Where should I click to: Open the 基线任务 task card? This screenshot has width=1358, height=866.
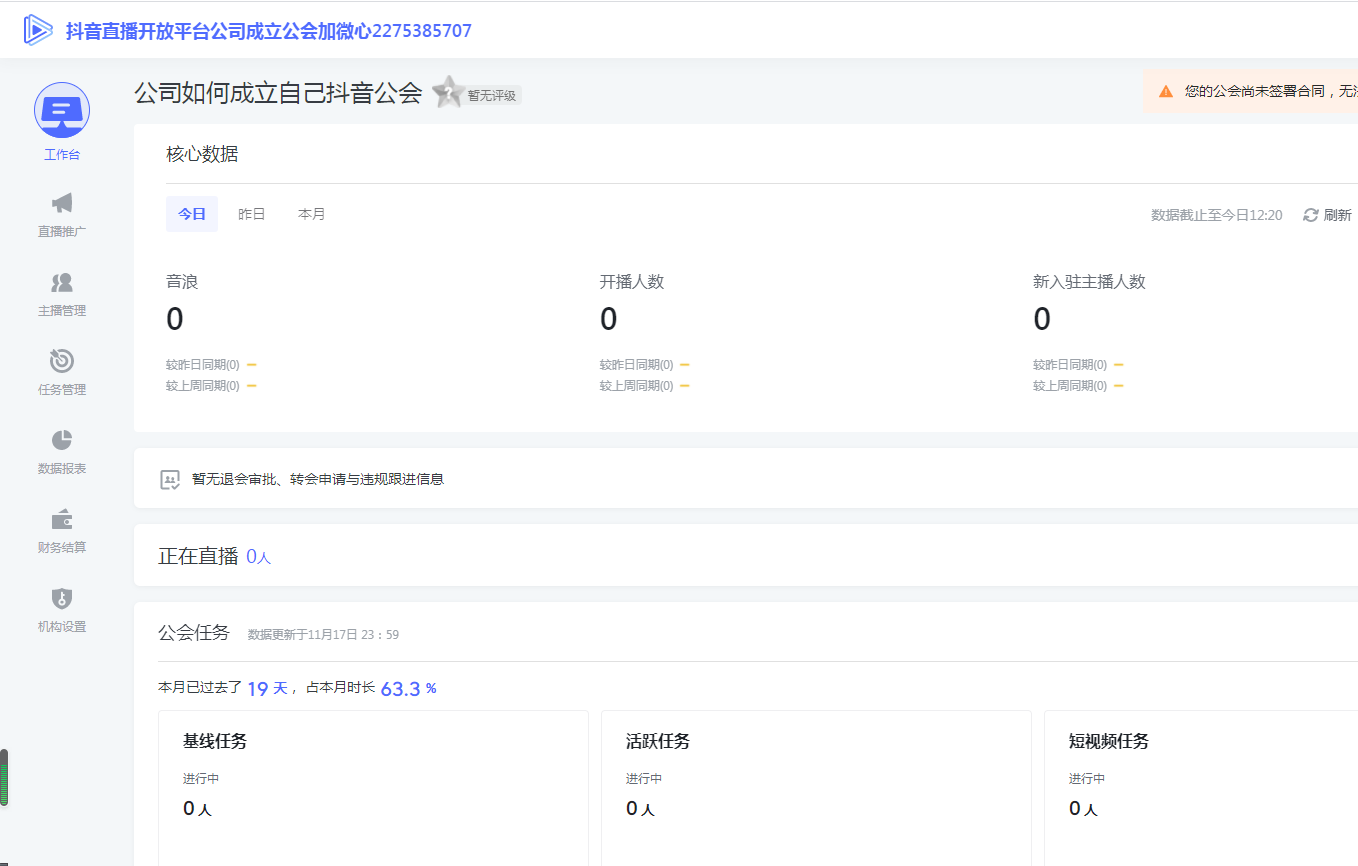373,788
